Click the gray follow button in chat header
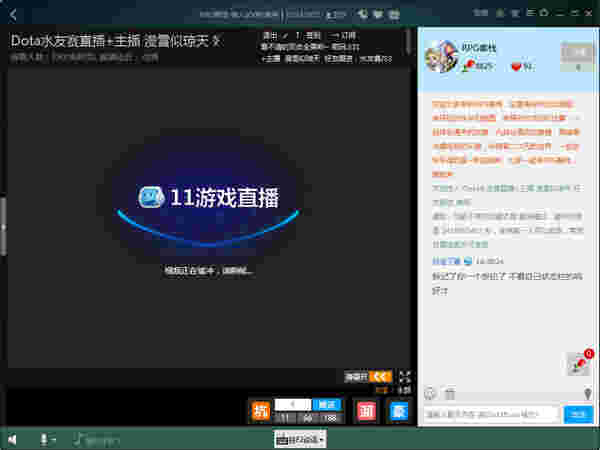 tap(577, 53)
